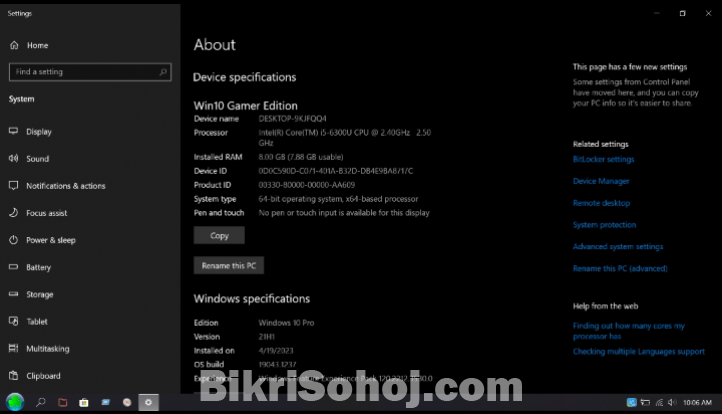722x414 pixels.
Task: Select Storage in the sidebar
Action: coord(40,295)
